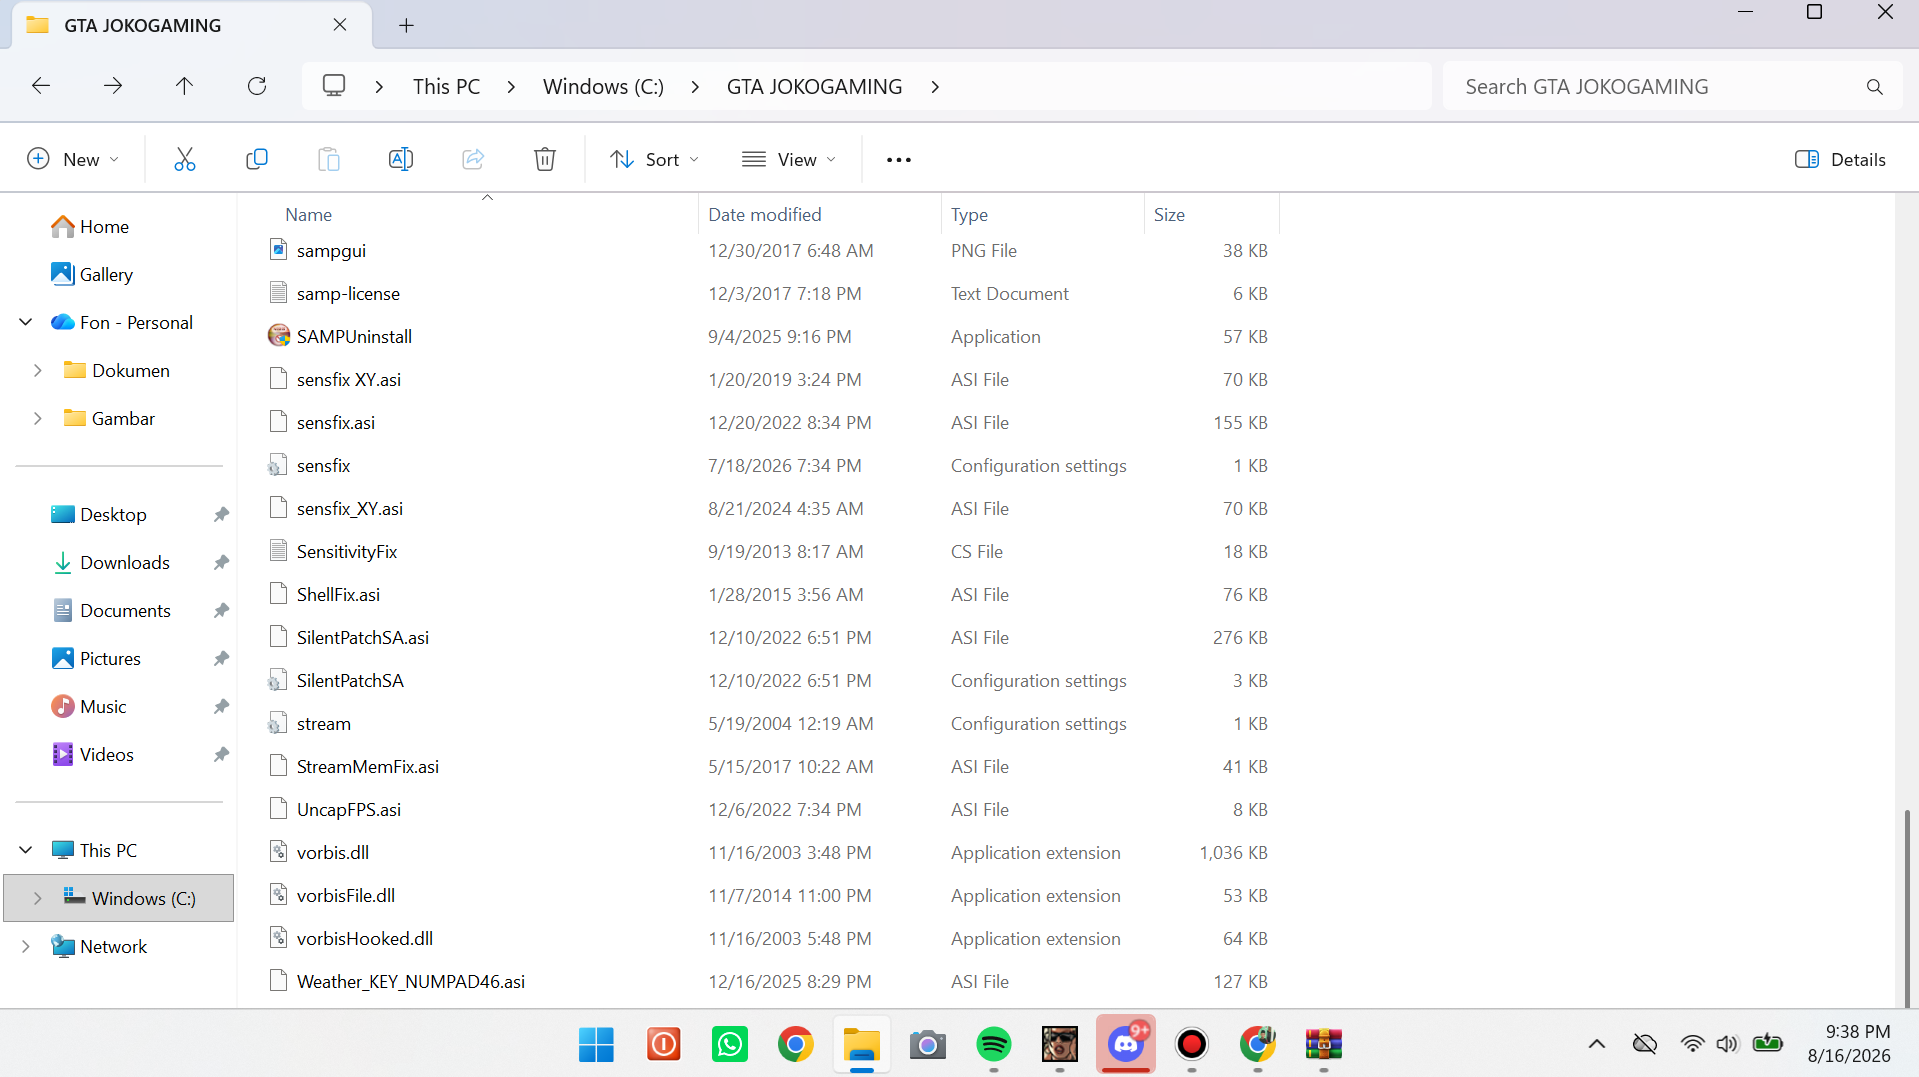Image resolution: width=1919 pixels, height=1077 pixels.
Task: Open chevron after This PC breadcrumb
Action: pos(511,87)
